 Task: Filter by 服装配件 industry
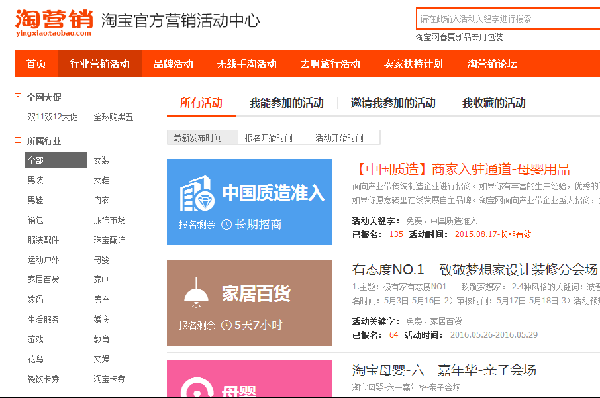click(43, 240)
